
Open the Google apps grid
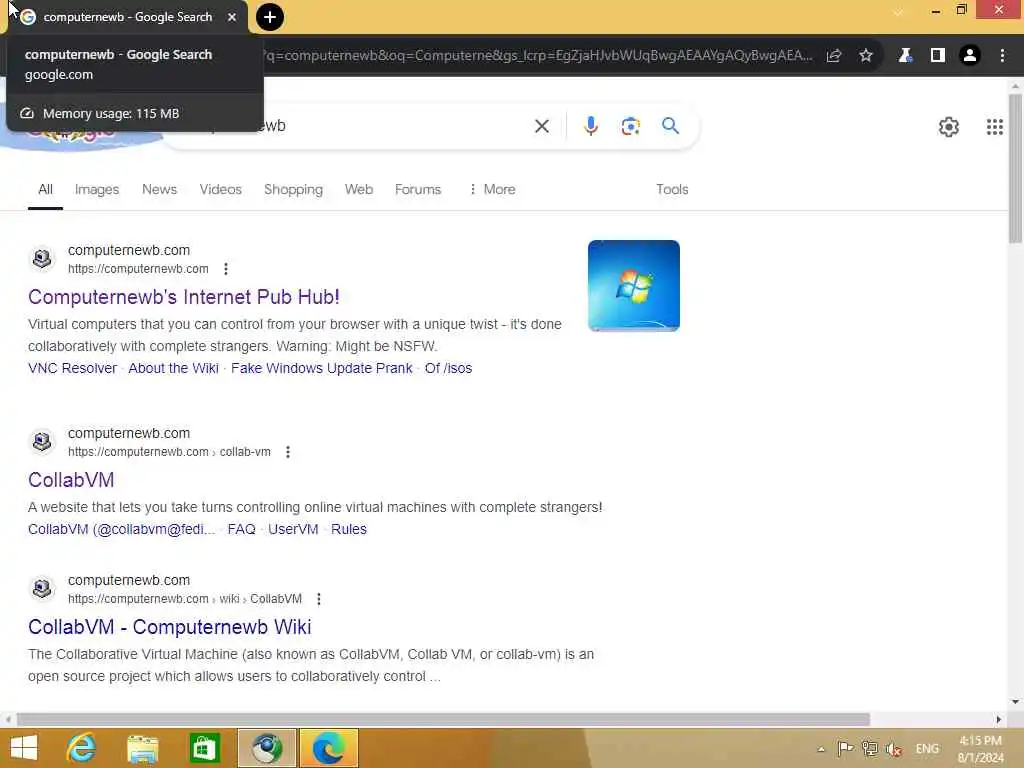995,127
